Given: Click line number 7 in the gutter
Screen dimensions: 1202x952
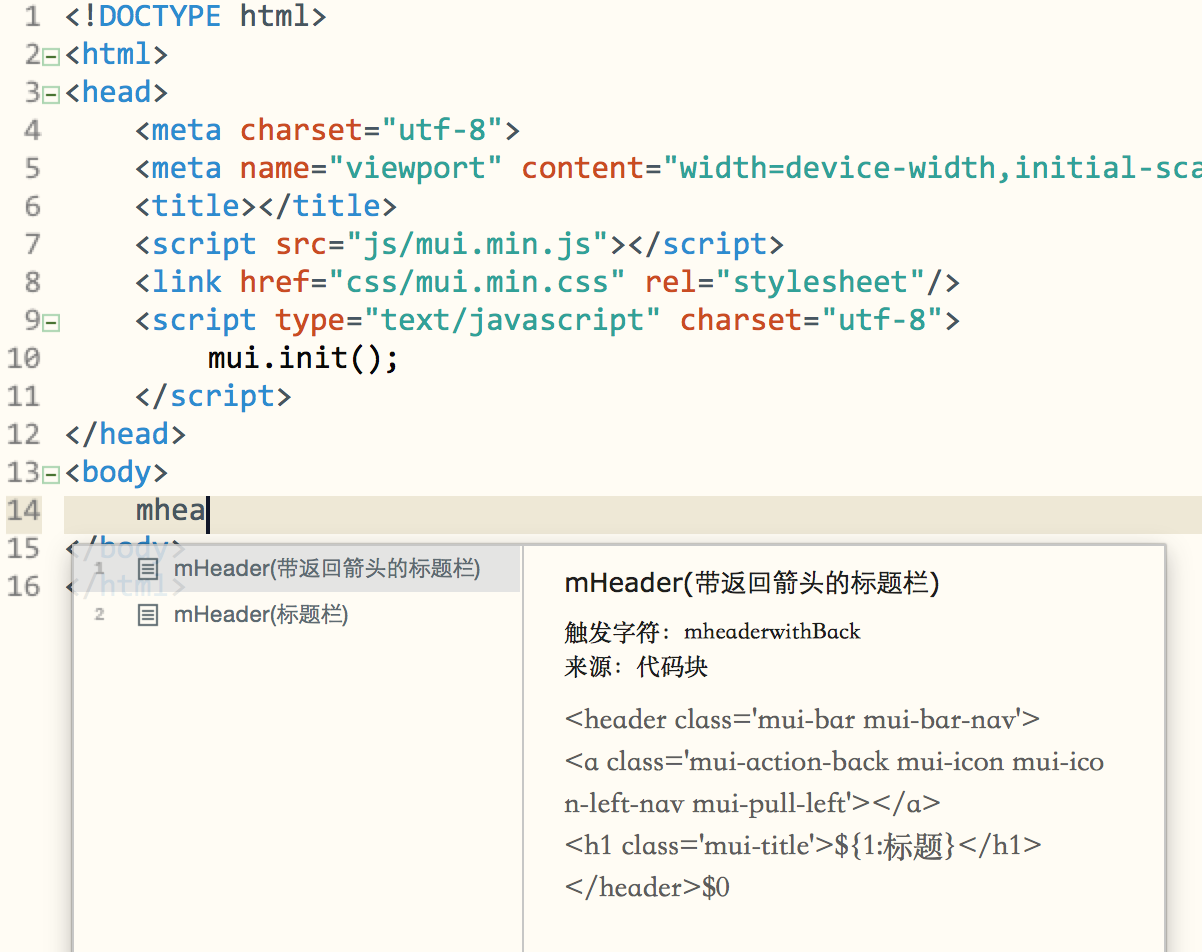Looking at the screenshot, I should tap(32, 245).
